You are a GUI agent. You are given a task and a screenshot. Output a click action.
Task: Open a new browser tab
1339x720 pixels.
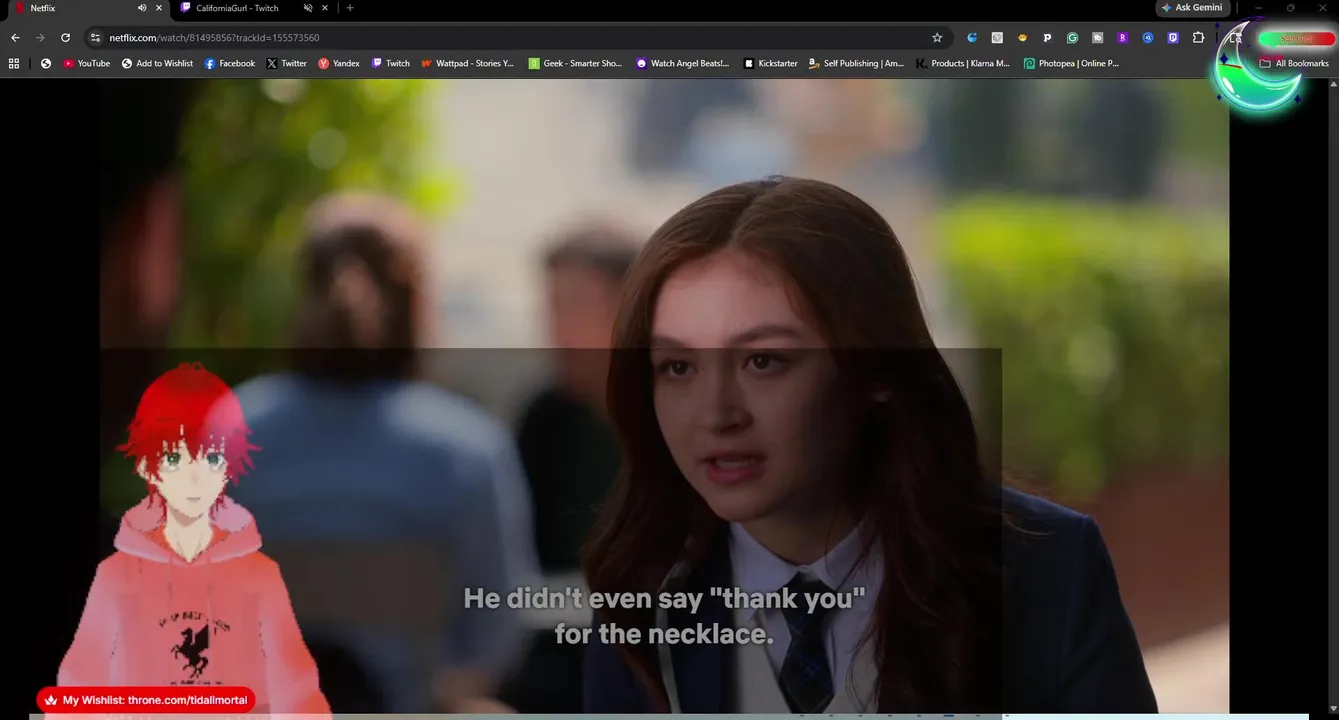(349, 8)
